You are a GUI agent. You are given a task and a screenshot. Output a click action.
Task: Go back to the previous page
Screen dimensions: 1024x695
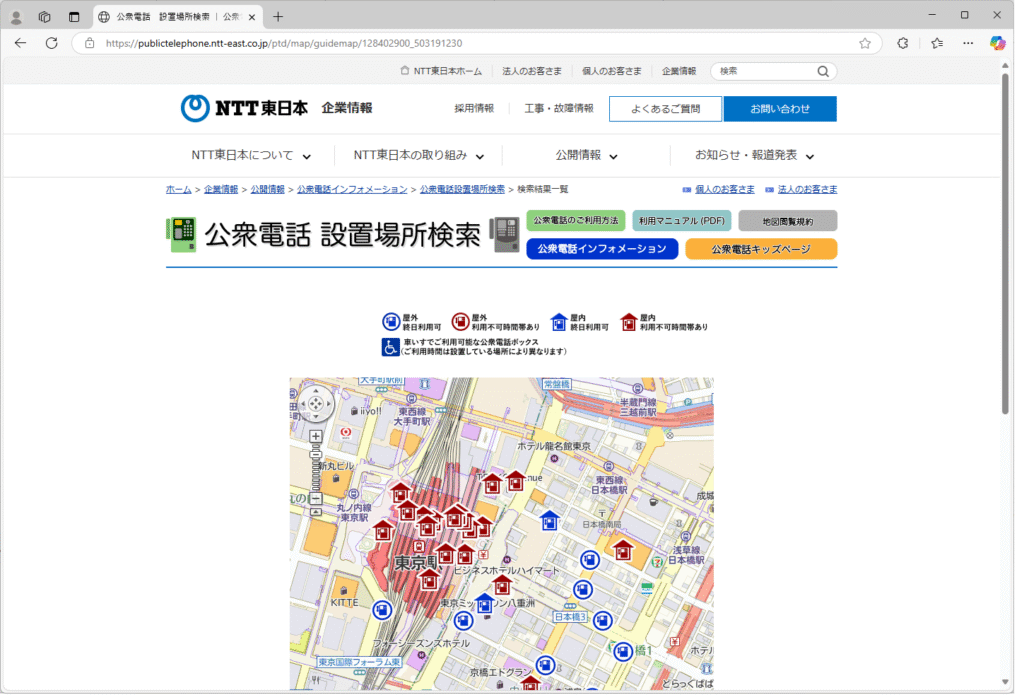tap(20, 43)
